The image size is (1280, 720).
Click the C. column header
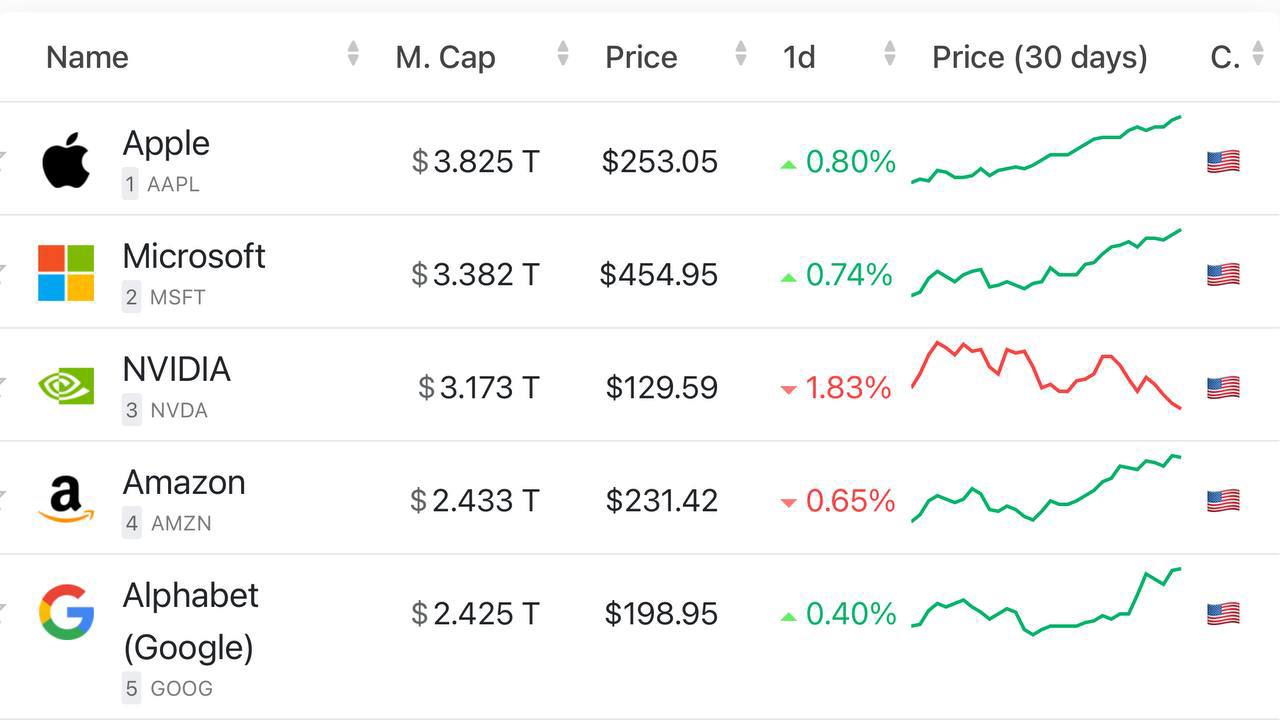tap(1225, 57)
